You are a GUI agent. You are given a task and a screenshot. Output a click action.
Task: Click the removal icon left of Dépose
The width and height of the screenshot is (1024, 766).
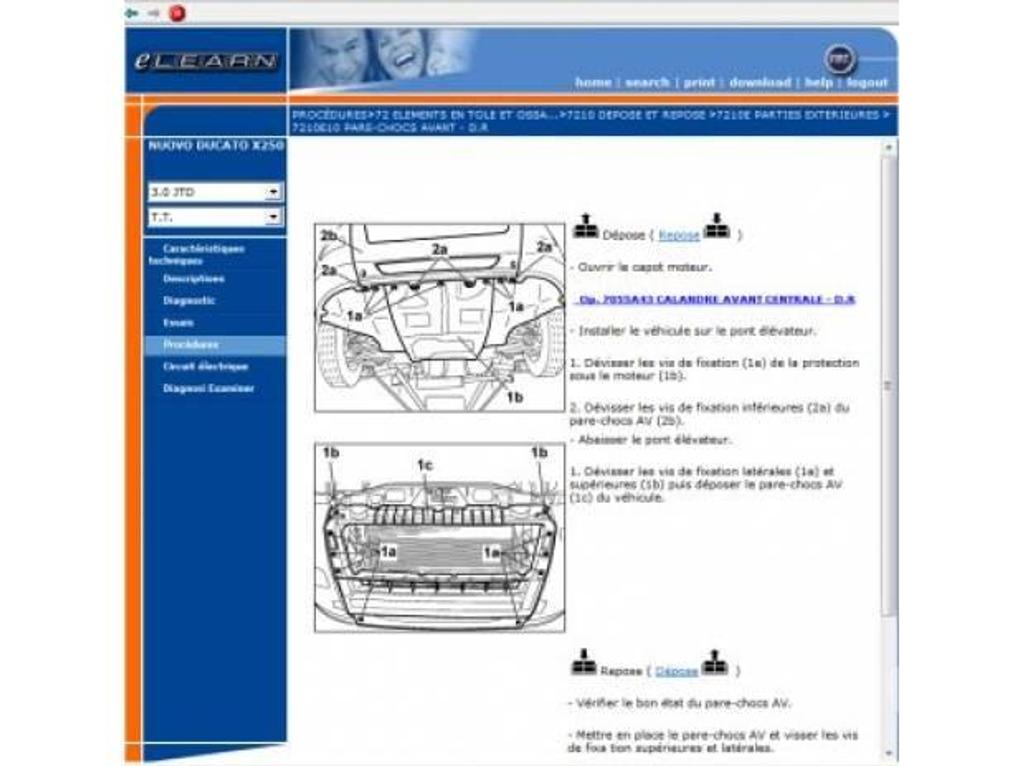(585, 228)
